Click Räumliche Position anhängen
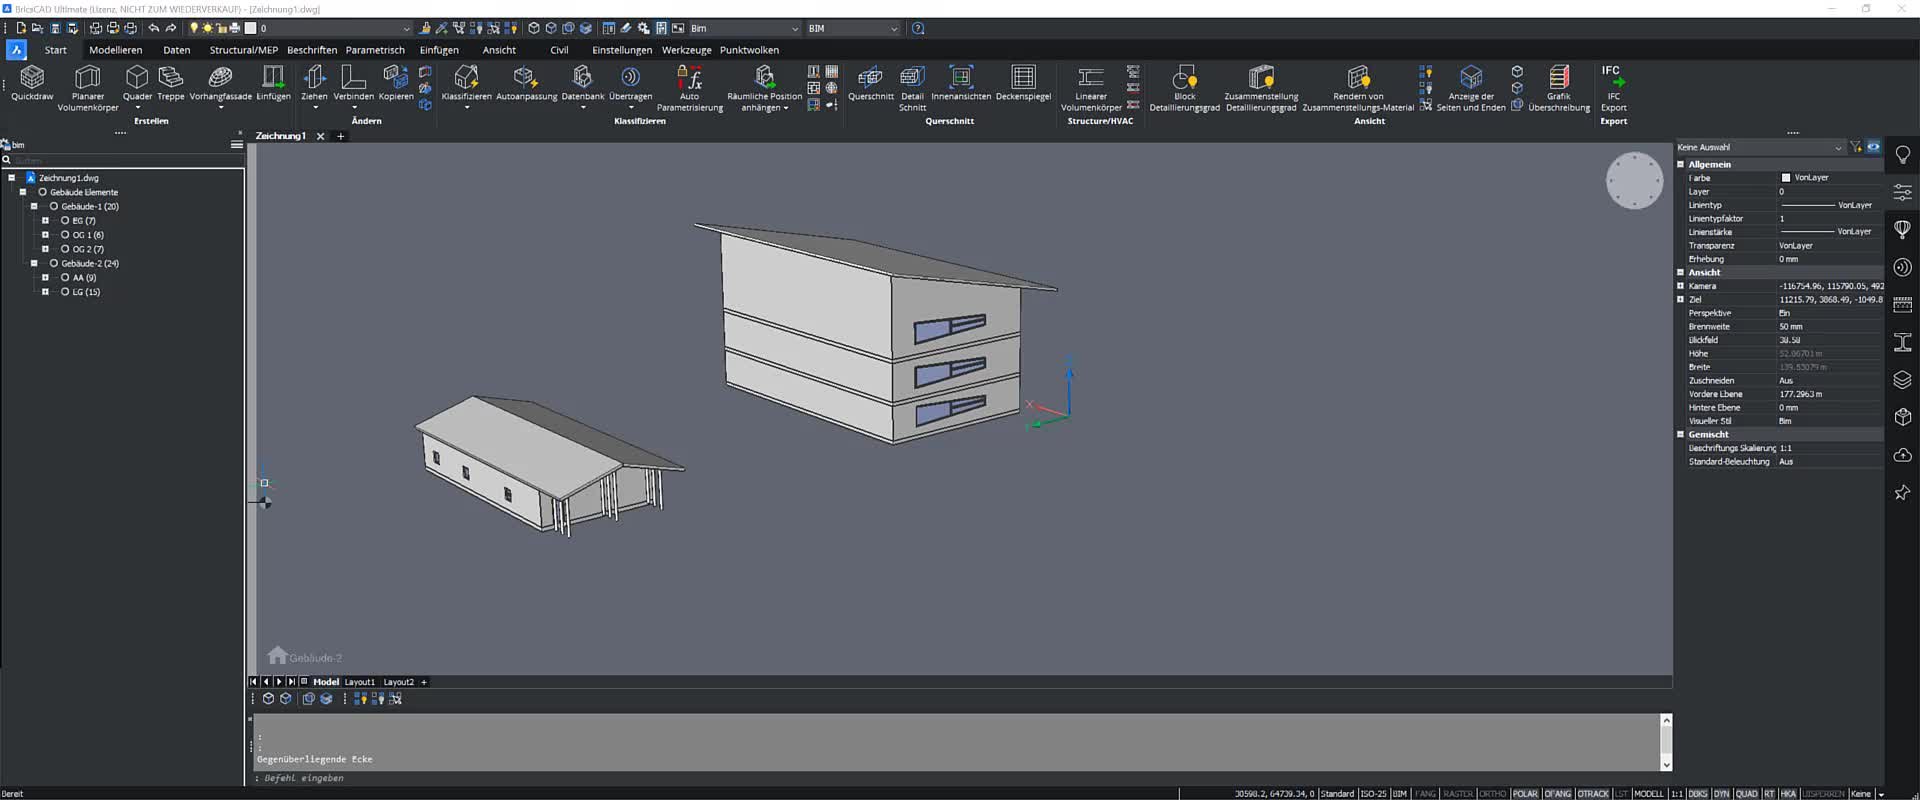The image size is (1920, 800). (x=764, y=88)
